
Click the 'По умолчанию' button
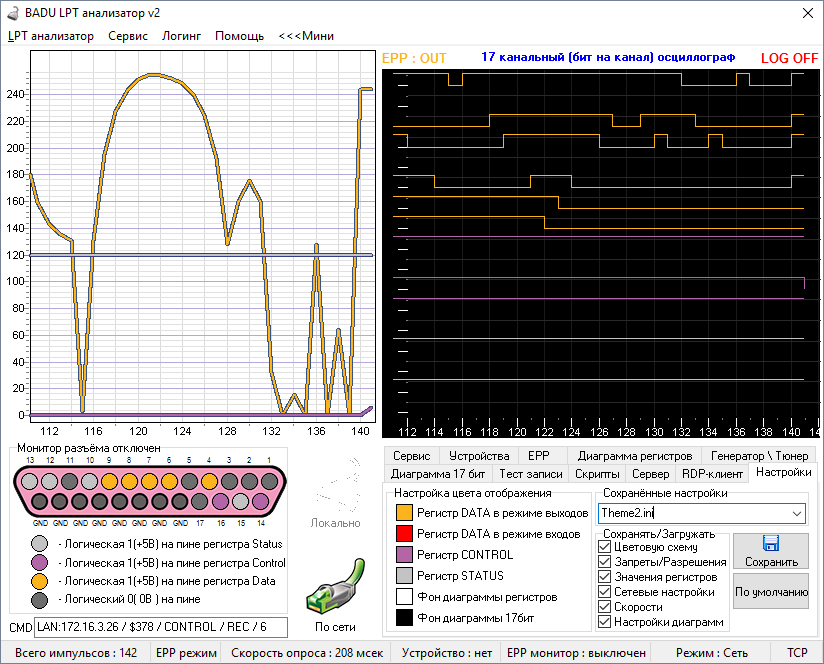point(771,592)
